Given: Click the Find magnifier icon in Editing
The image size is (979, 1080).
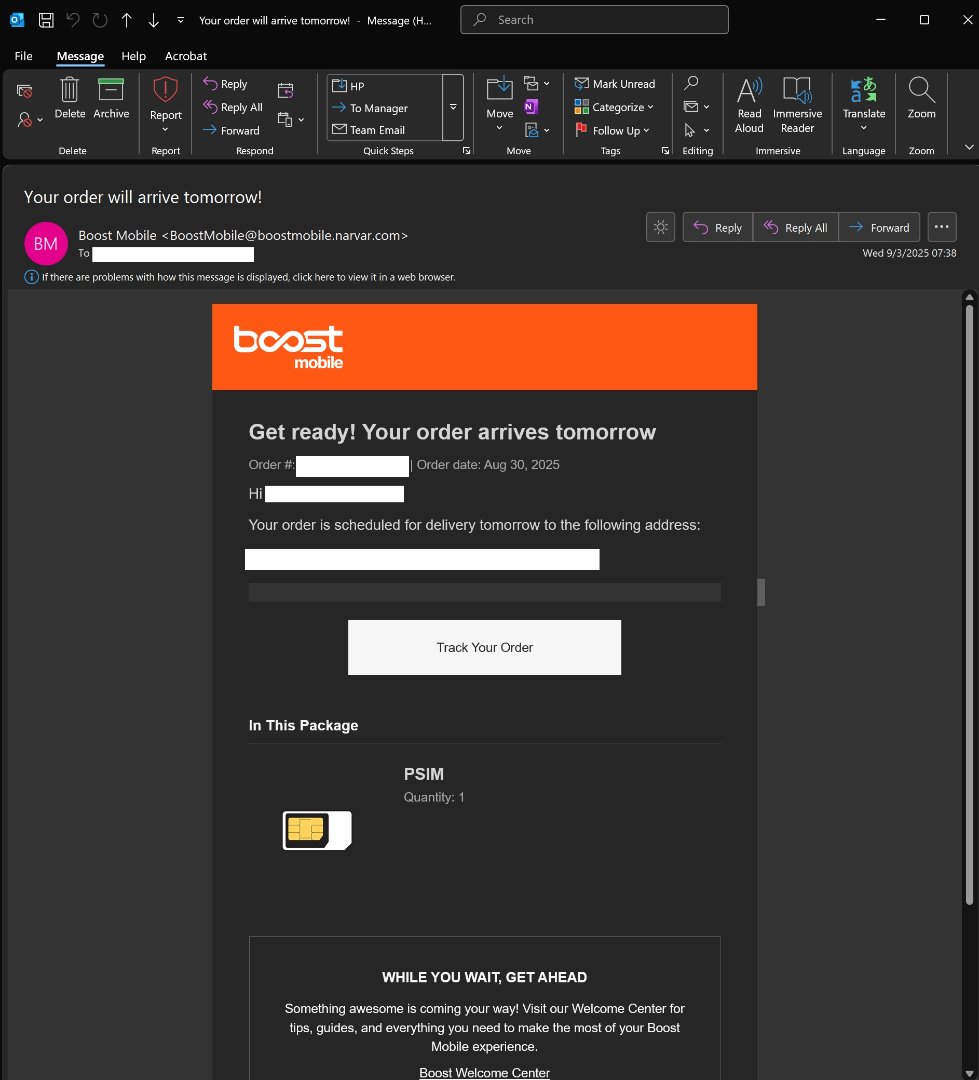Looking at the screenshot, I should 691,83.
